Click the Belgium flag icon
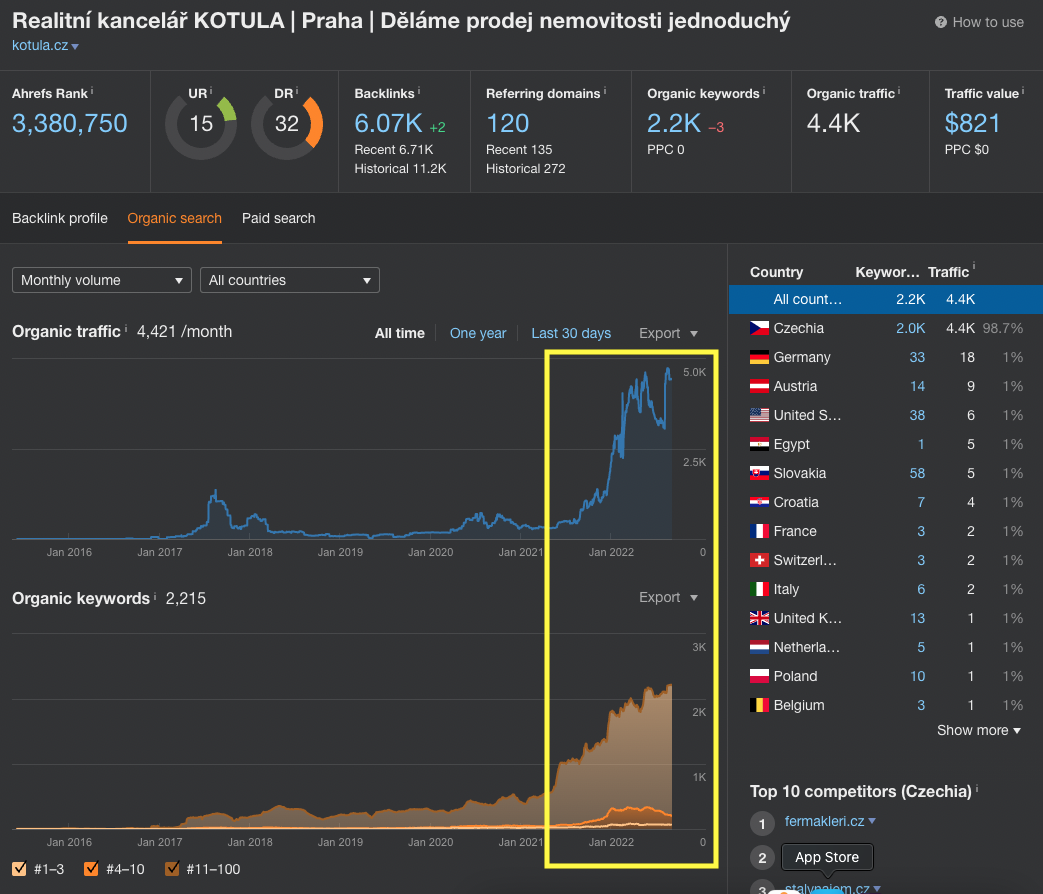1043x894 pixels. coord(759,705)
